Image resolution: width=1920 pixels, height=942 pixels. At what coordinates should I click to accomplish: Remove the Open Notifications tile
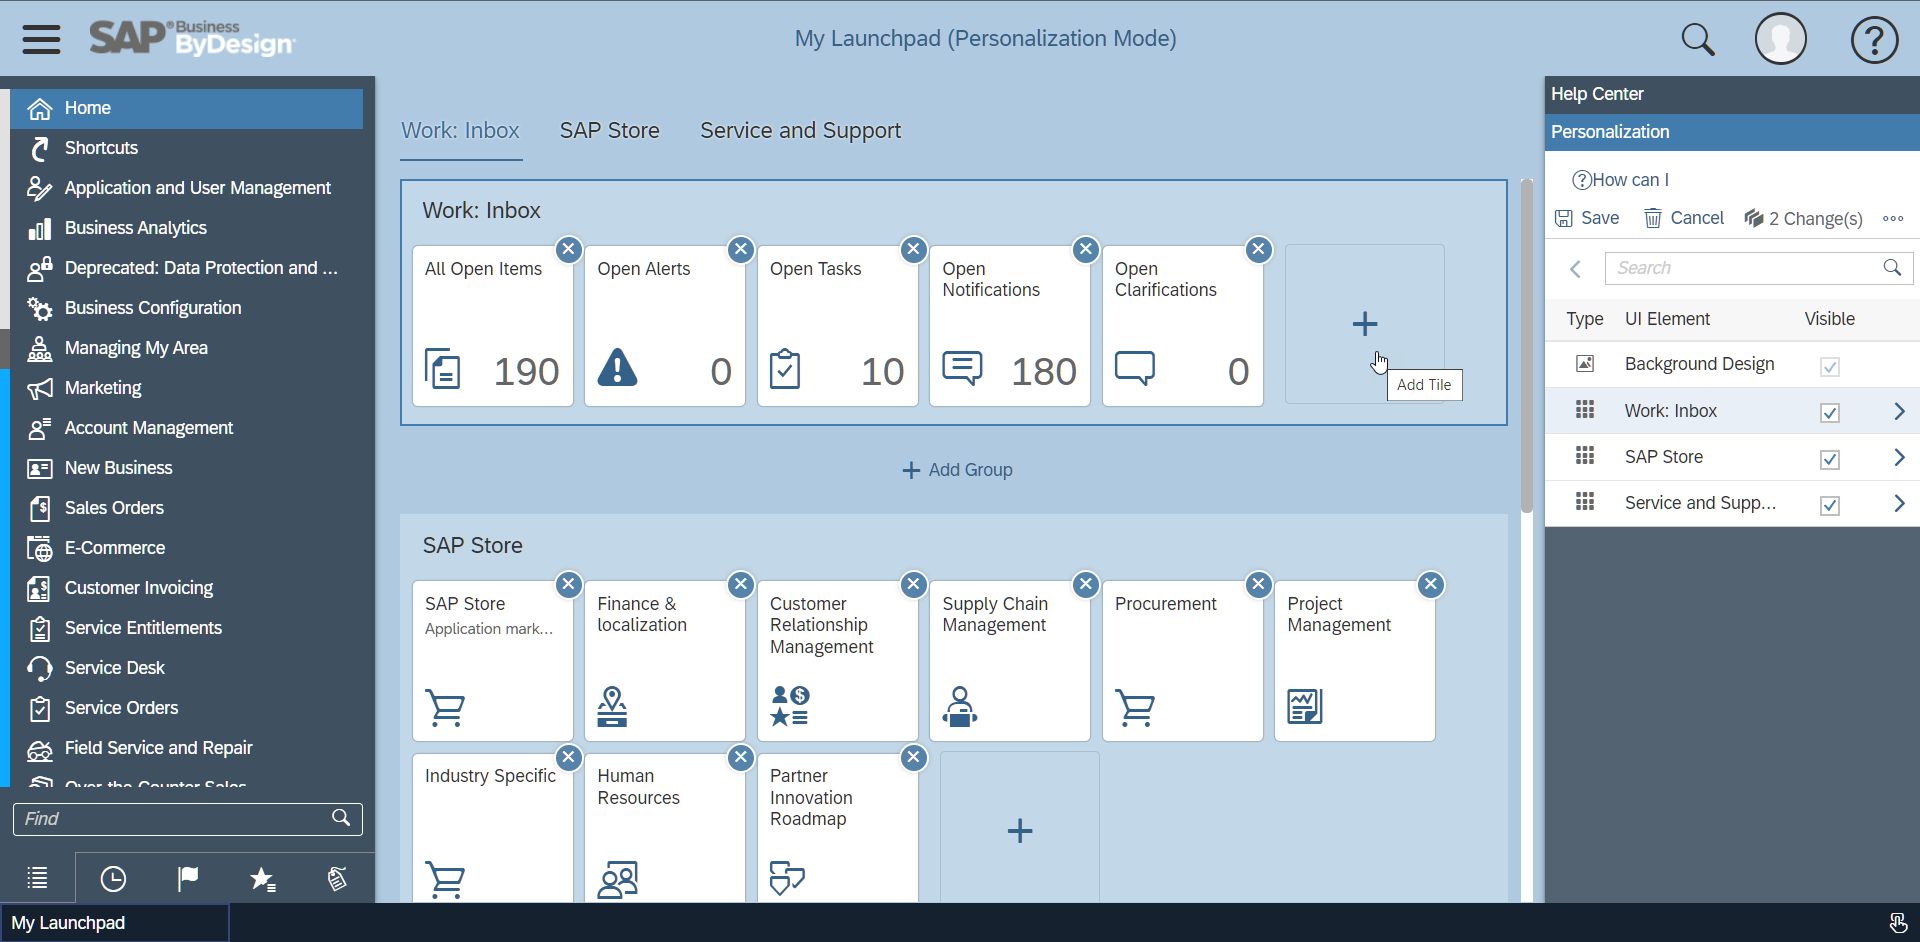point(1086,250)
